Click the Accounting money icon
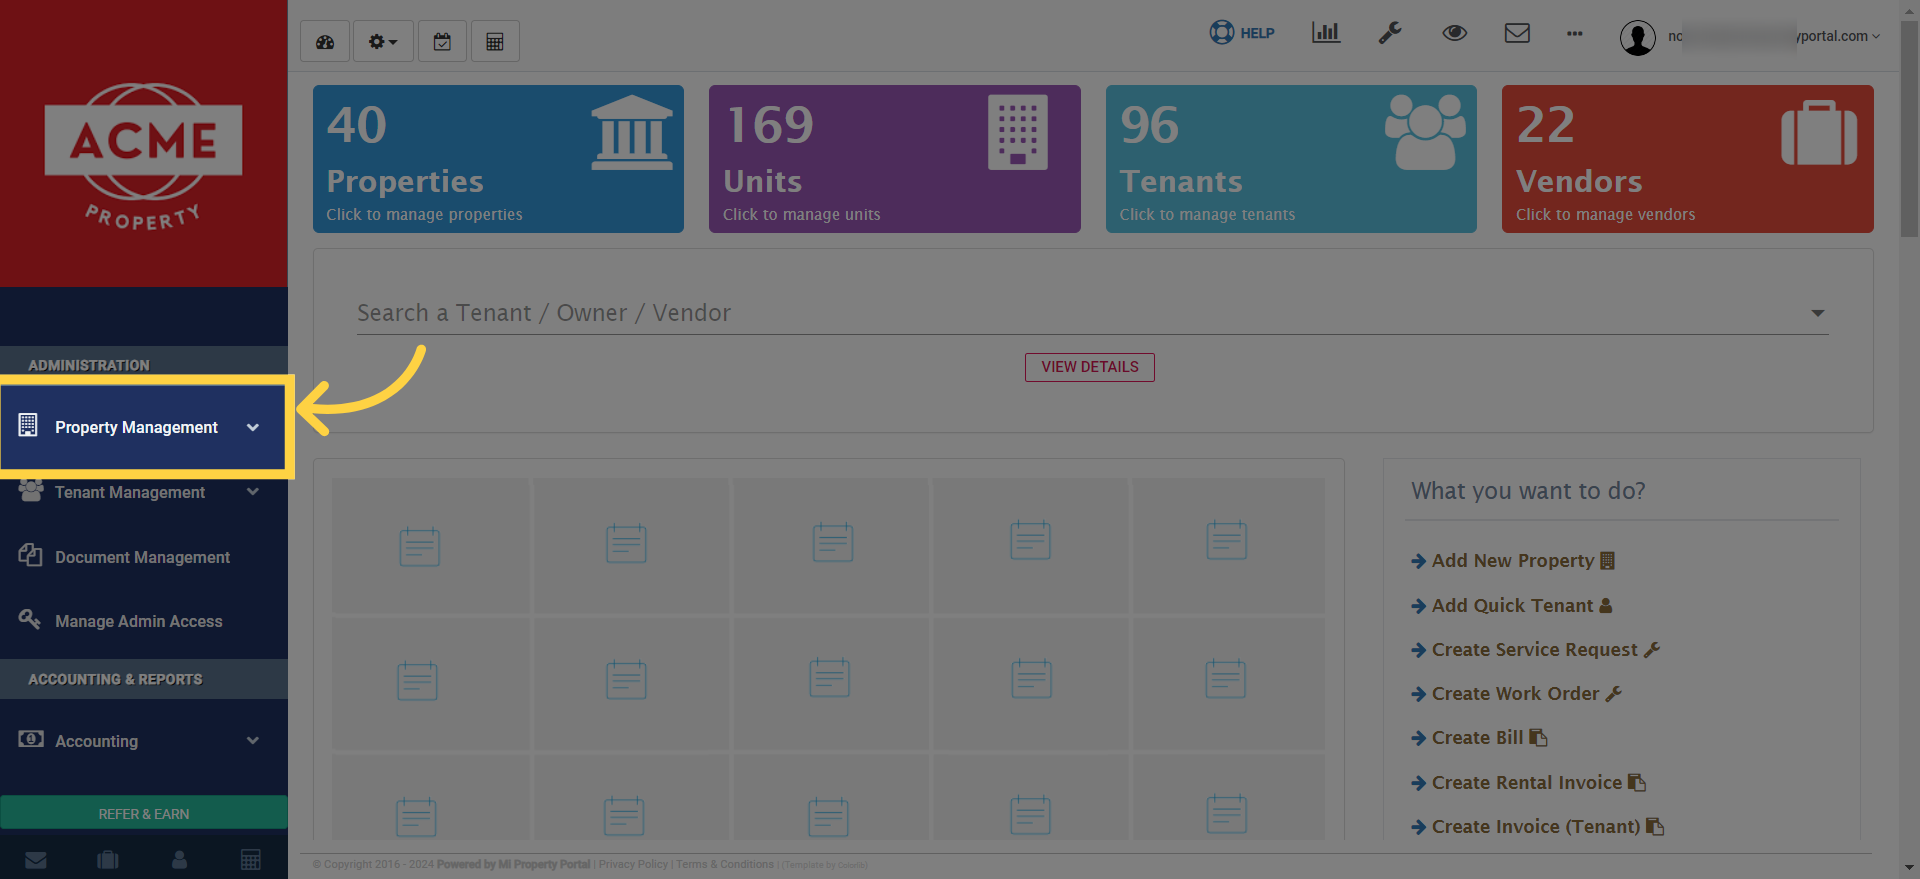This screenshot has height=879, width=1920. [31, 739]
